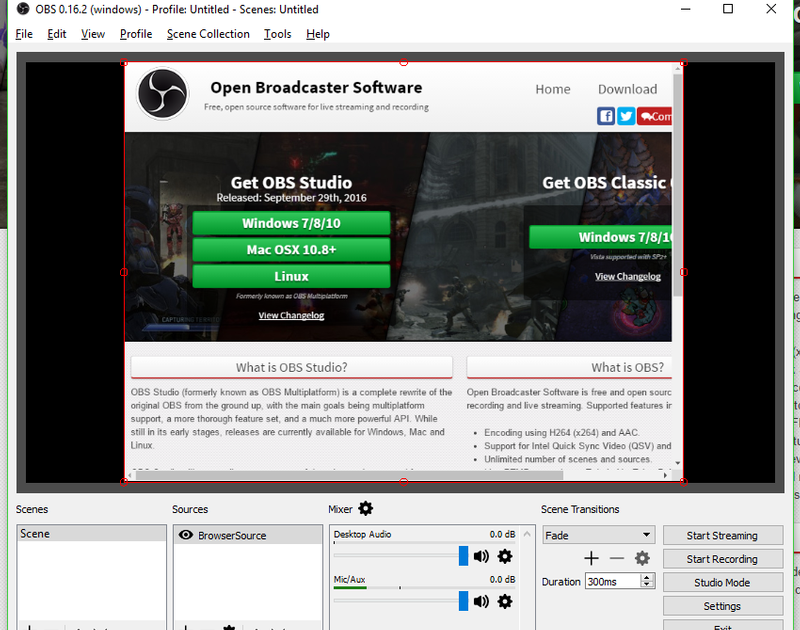Click the Duration 300ms field

coord(614,582)
